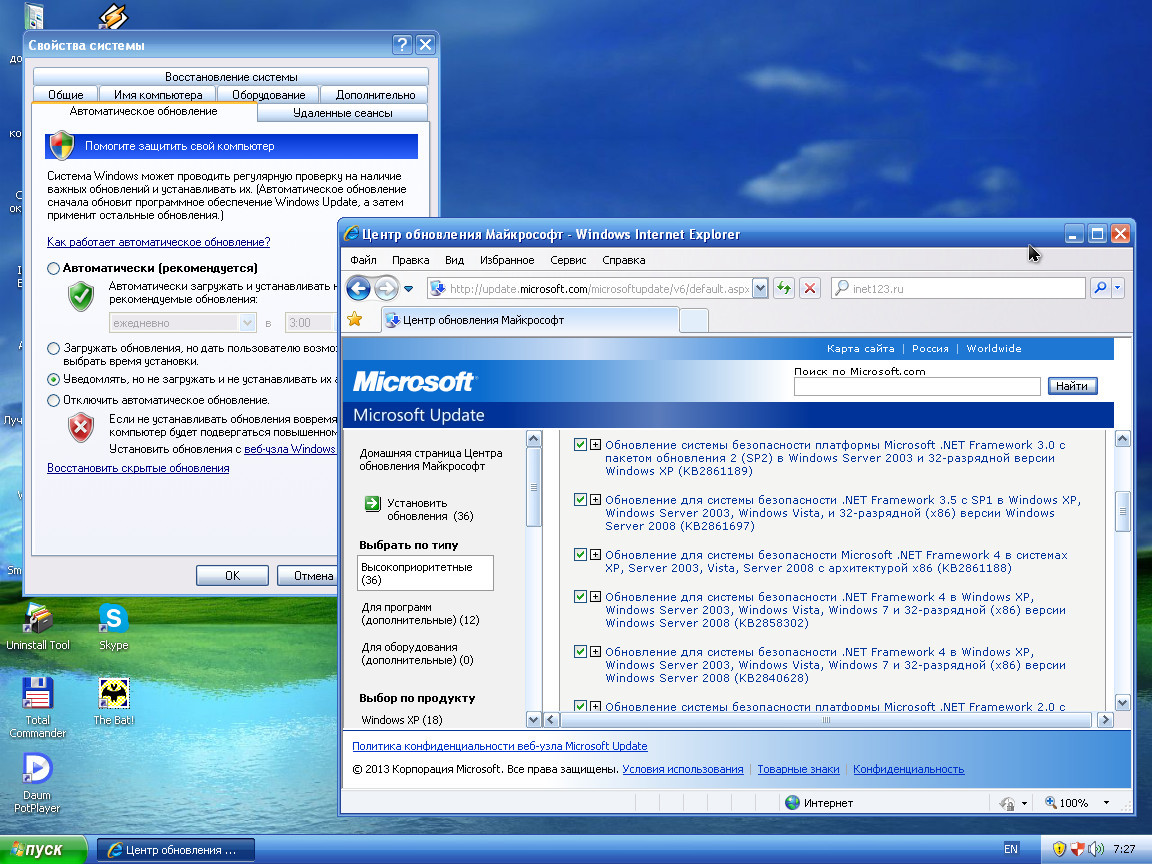The image size is (1152, 864).
Task: Click the Refresh page icon
Action: pyautogui.click(x=784, y=289)
